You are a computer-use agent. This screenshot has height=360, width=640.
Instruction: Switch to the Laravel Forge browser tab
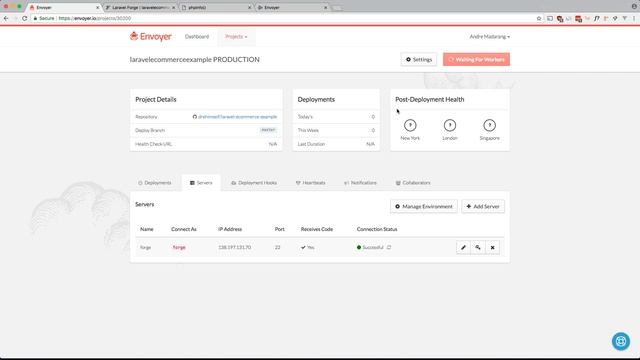[x=140, y=7]
